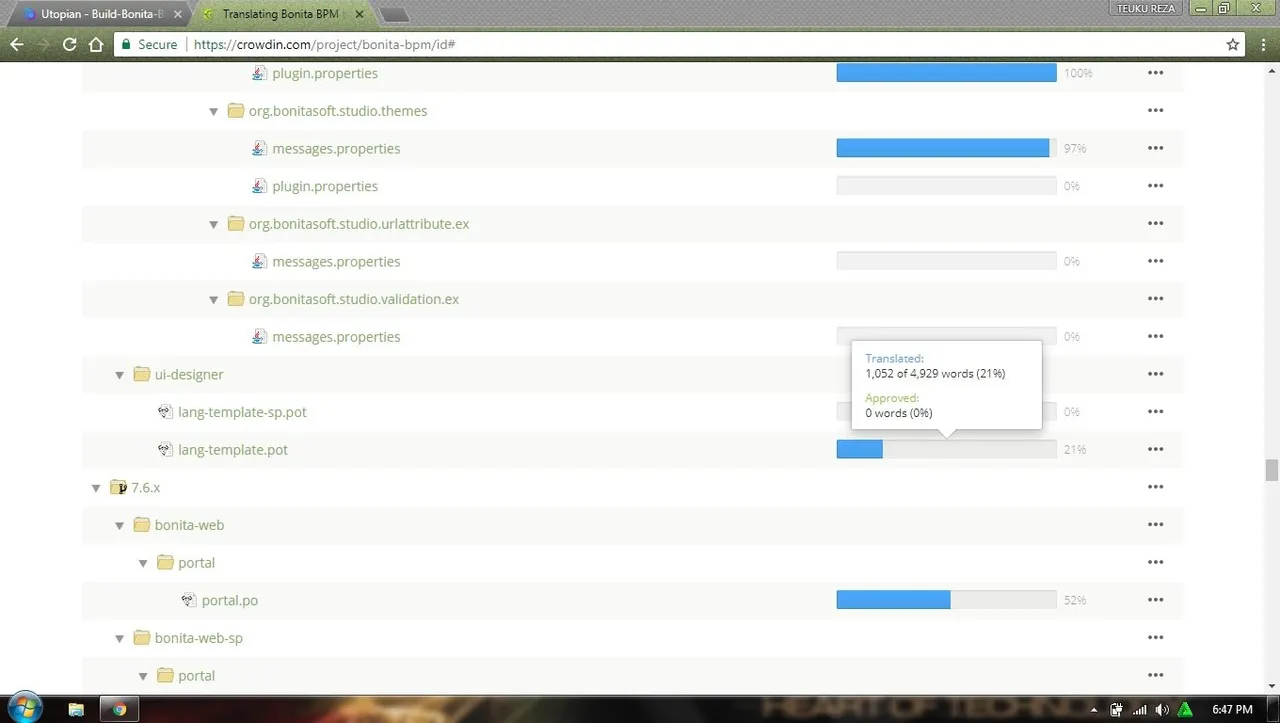Click the taskbar clock showing 6:47 PM

click(1232, 709)
